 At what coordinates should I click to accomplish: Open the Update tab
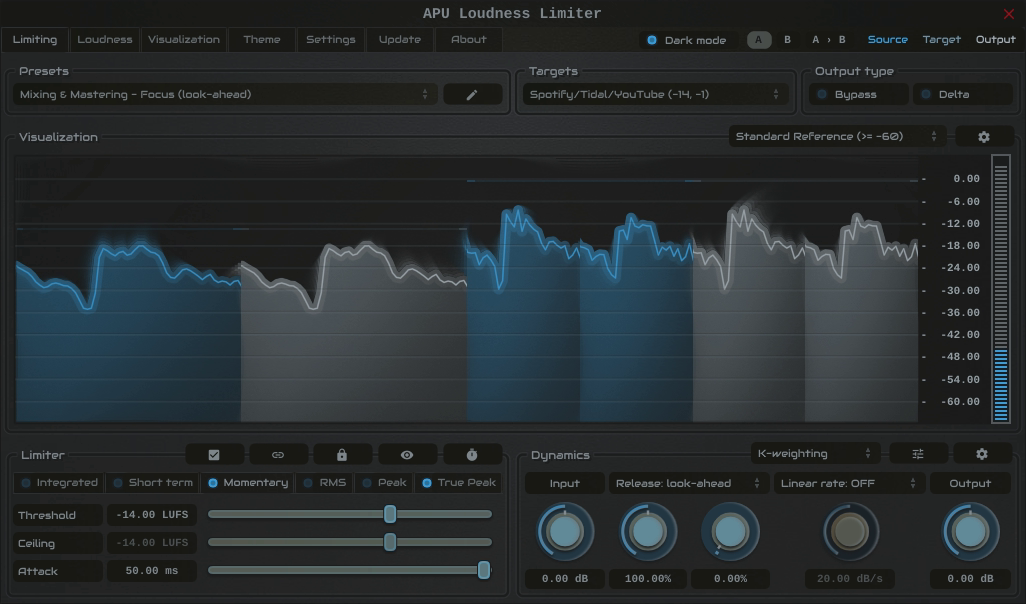point(400,39)
